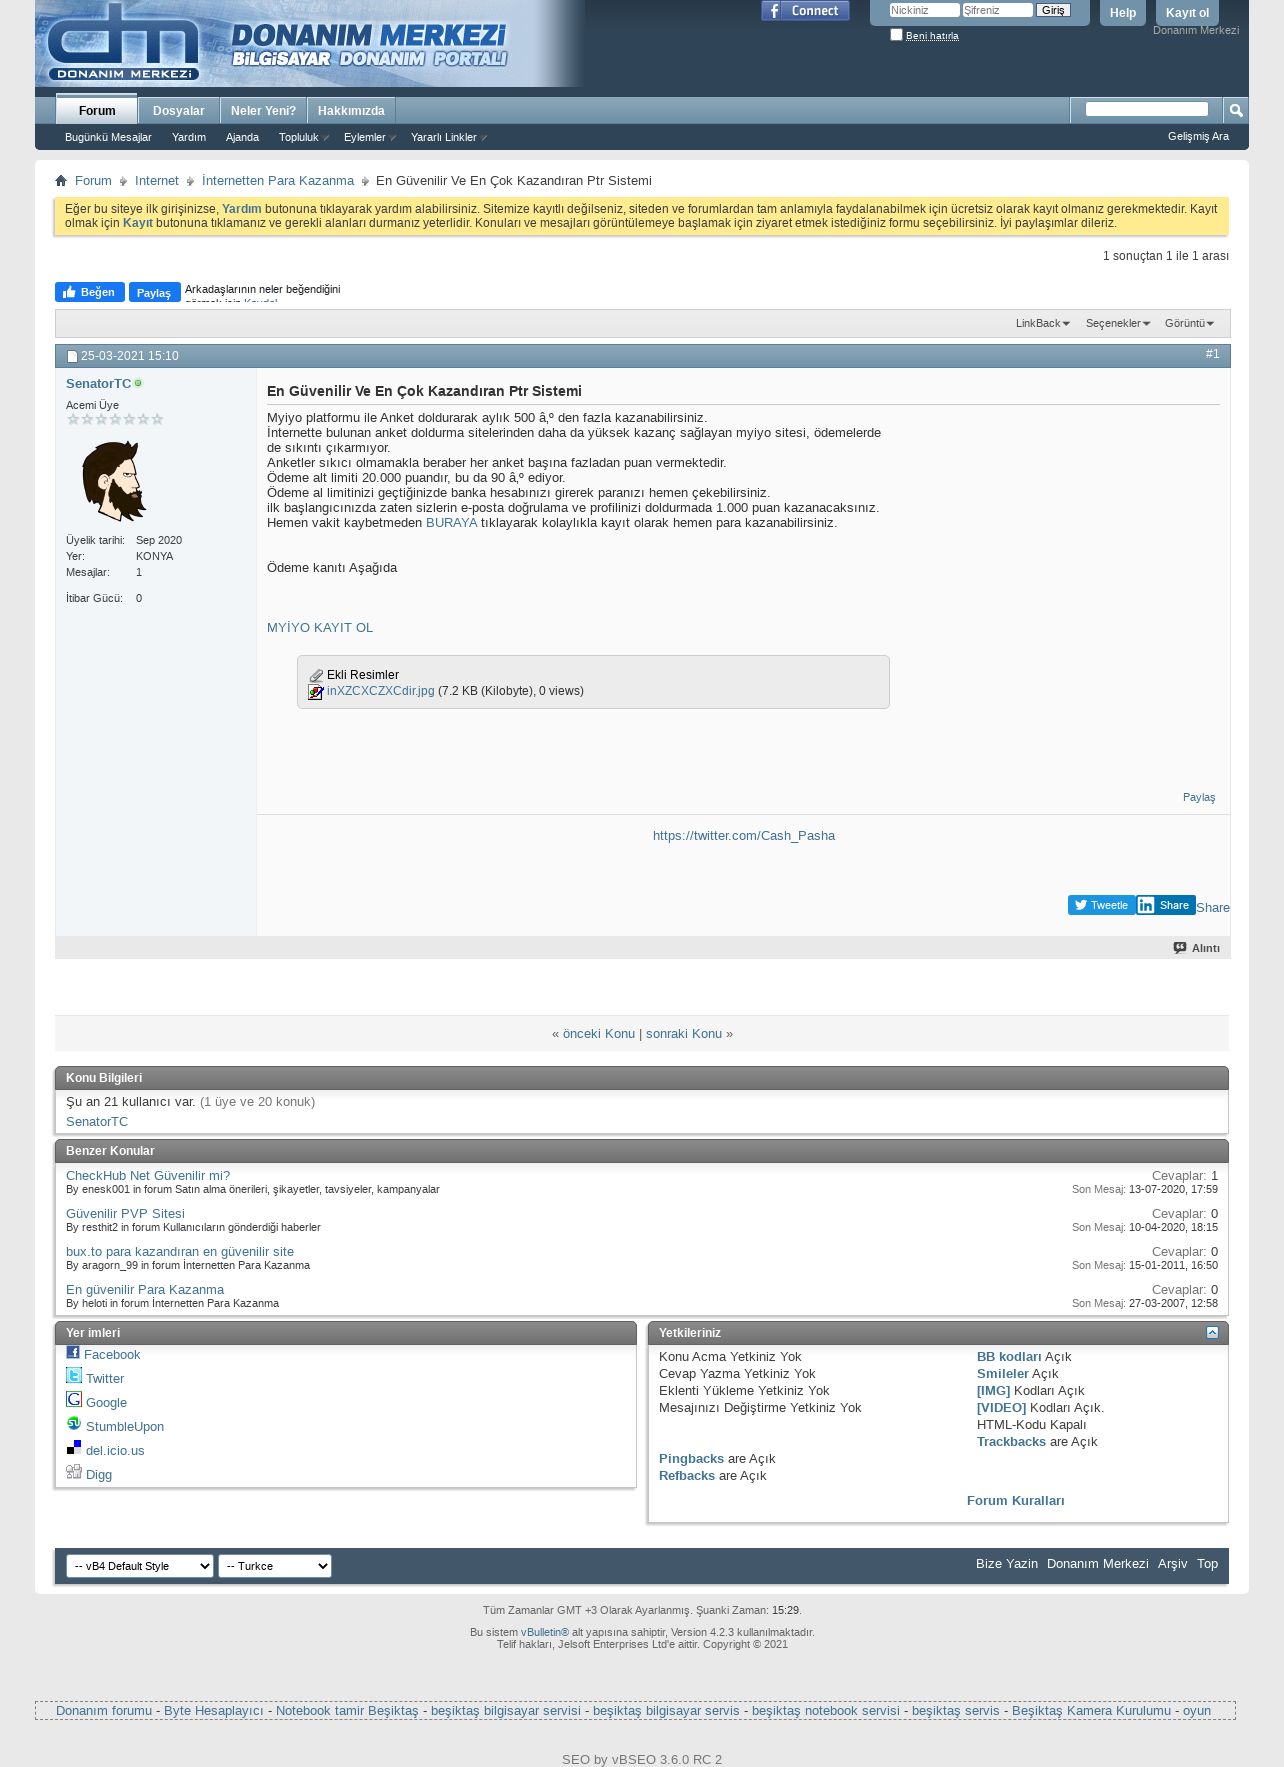Open the Ajanda menu item

242,137
